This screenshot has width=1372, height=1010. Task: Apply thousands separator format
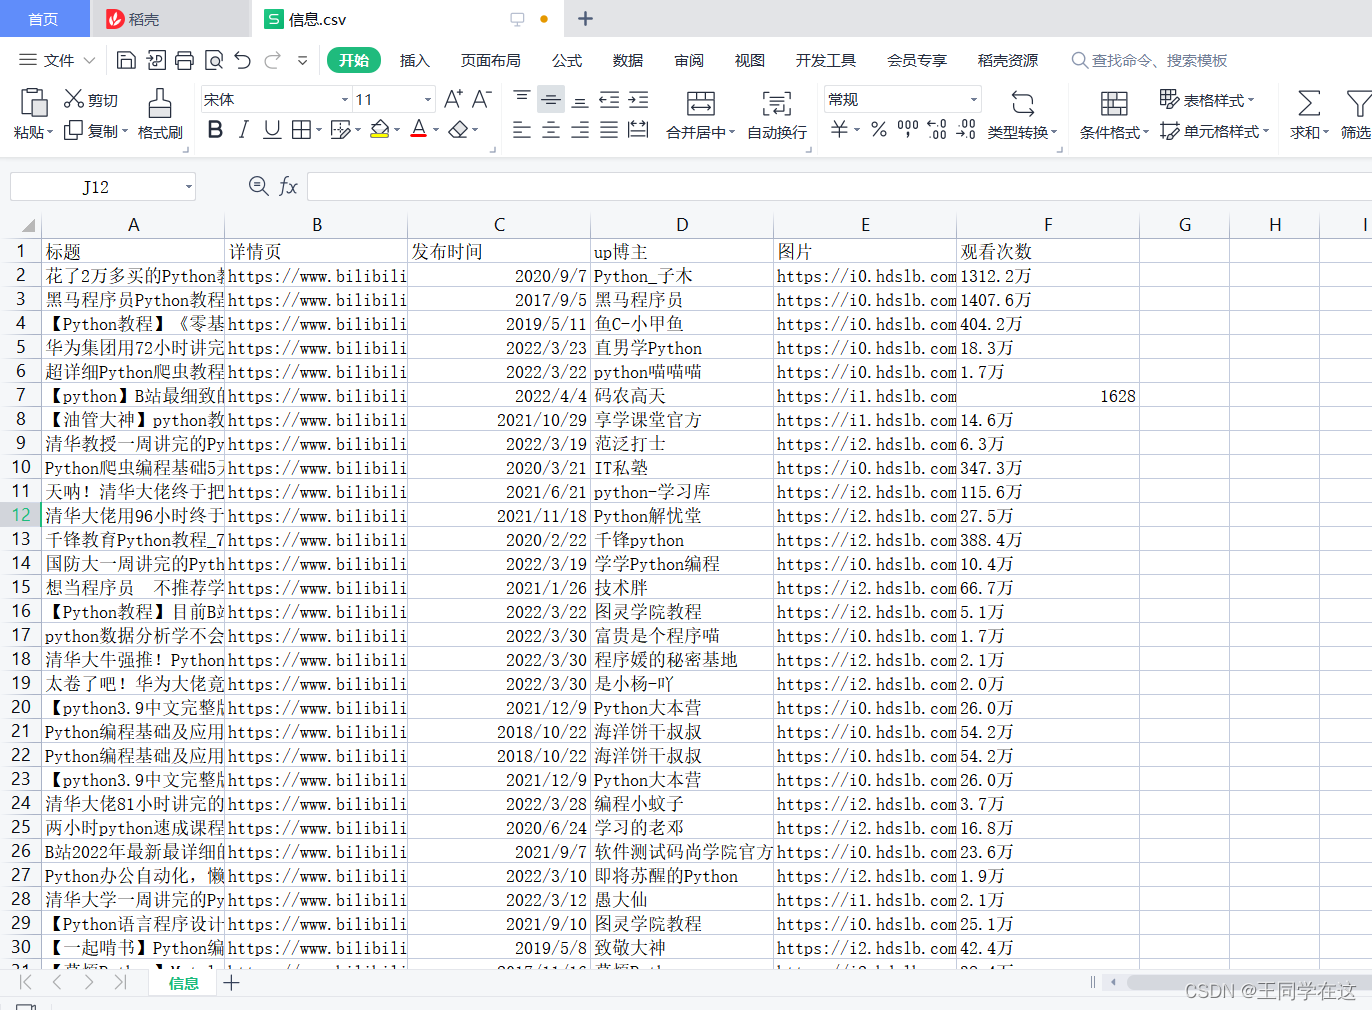pos(908,130)
